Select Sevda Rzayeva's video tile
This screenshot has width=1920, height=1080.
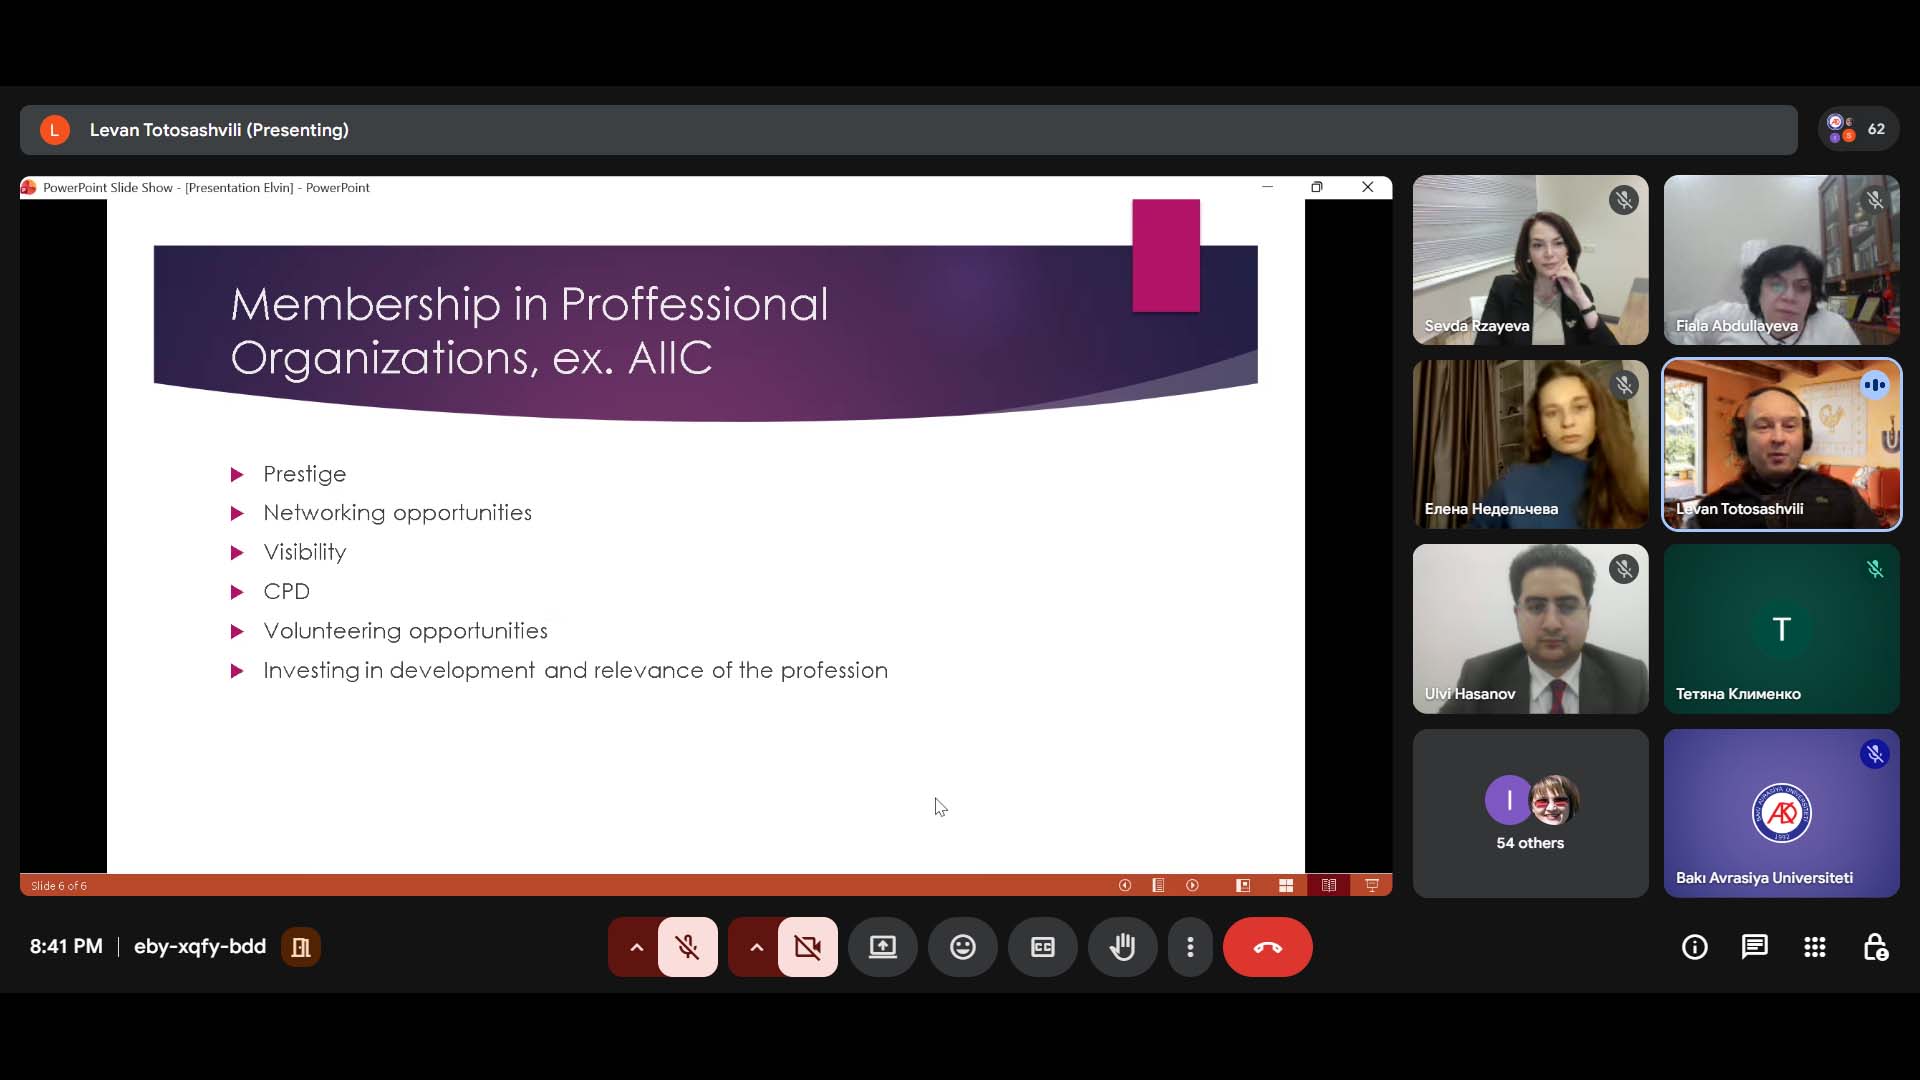coord(1530,260)
